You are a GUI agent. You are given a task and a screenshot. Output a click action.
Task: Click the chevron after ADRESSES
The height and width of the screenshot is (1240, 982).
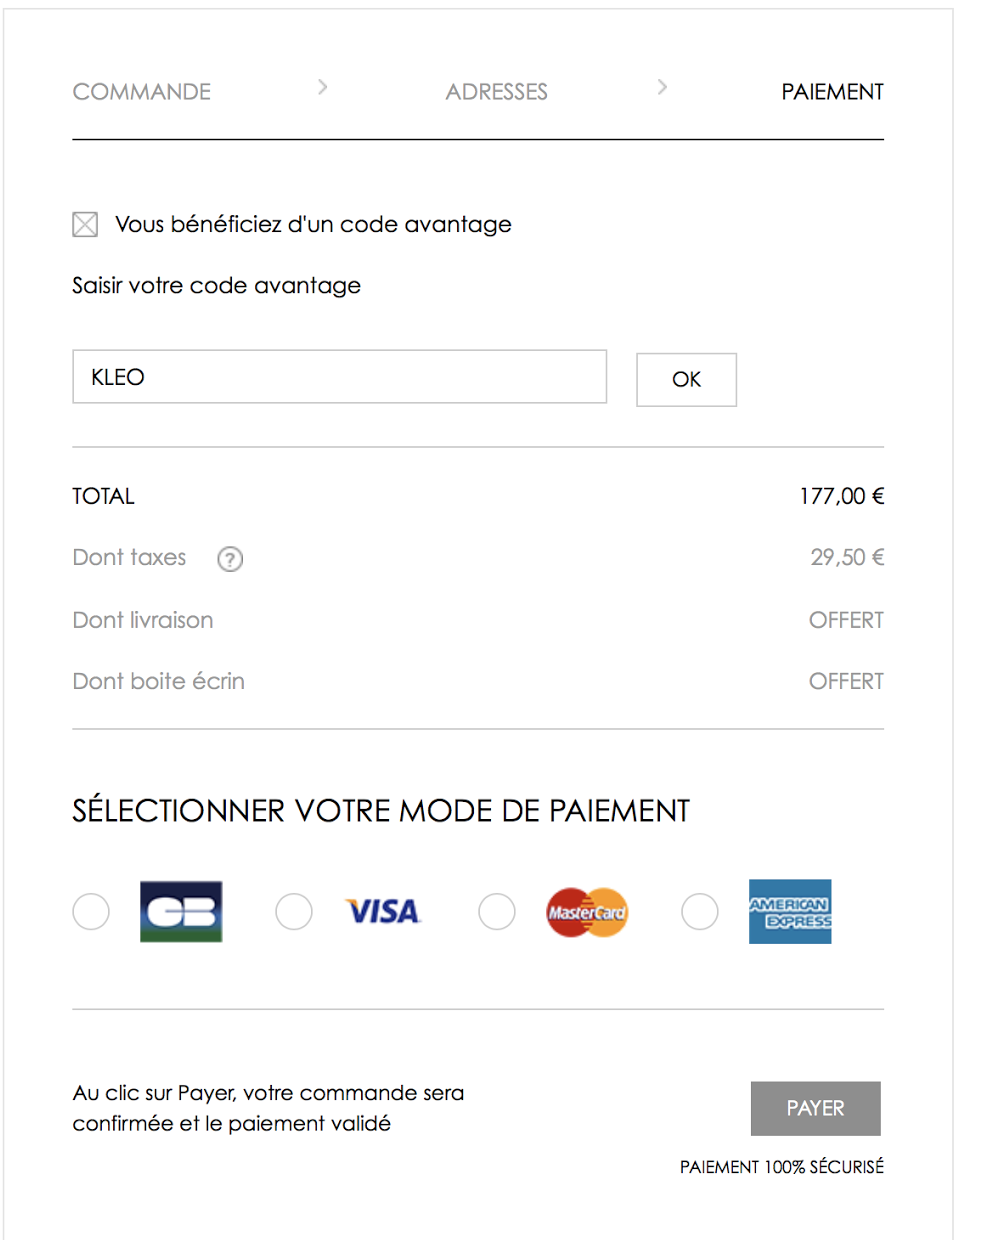pyautogui.click(x=663, y=87)
